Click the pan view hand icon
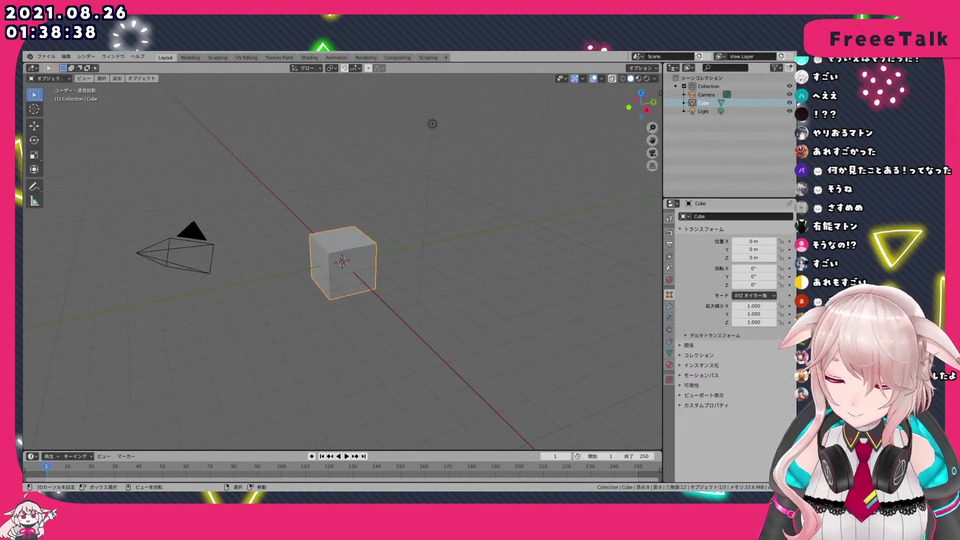 pyautogui.click(x=652, y=140)
